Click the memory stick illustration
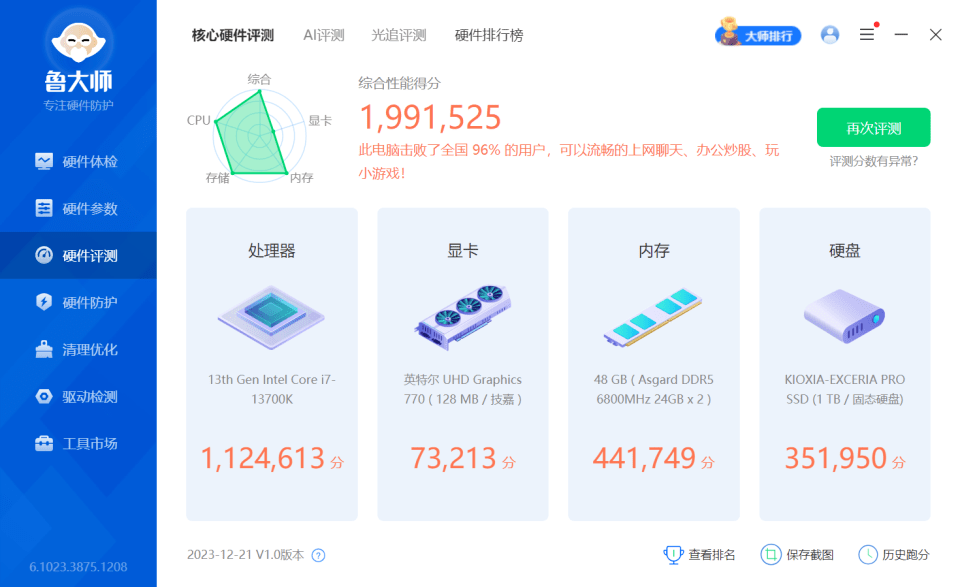 653,317
